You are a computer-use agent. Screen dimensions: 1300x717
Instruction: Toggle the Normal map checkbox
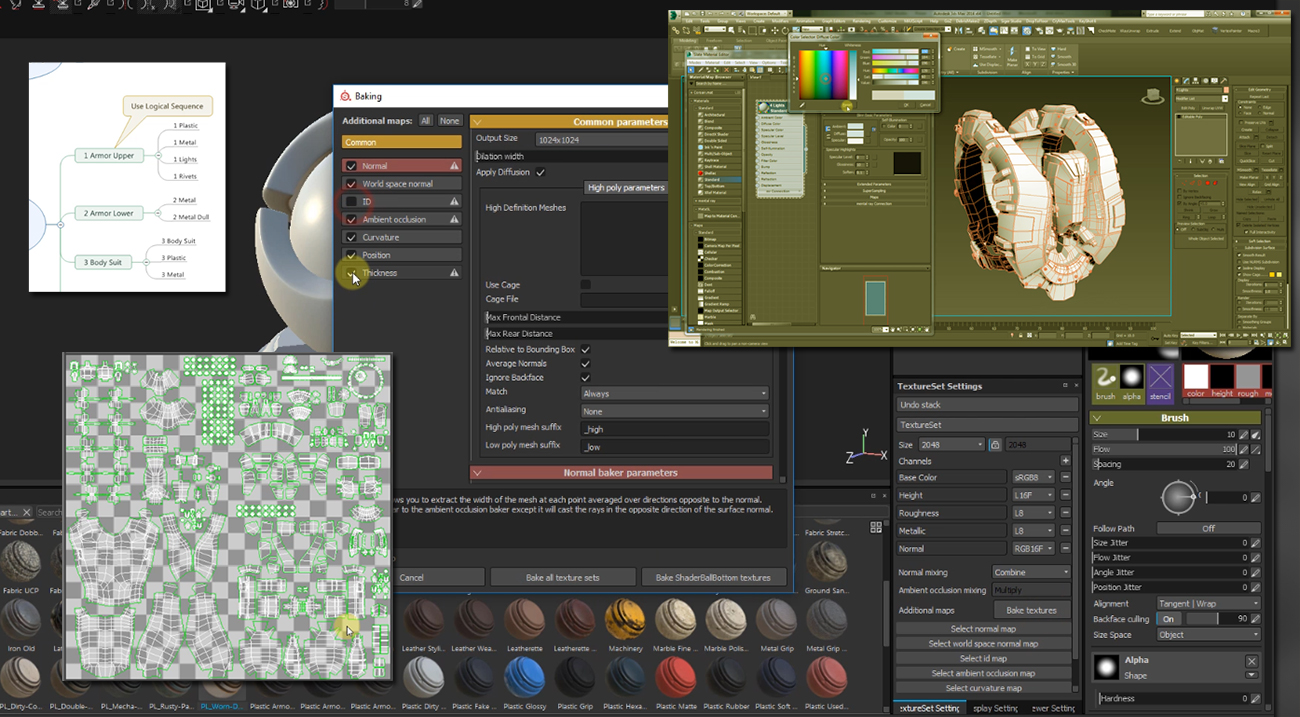(351, 166)
